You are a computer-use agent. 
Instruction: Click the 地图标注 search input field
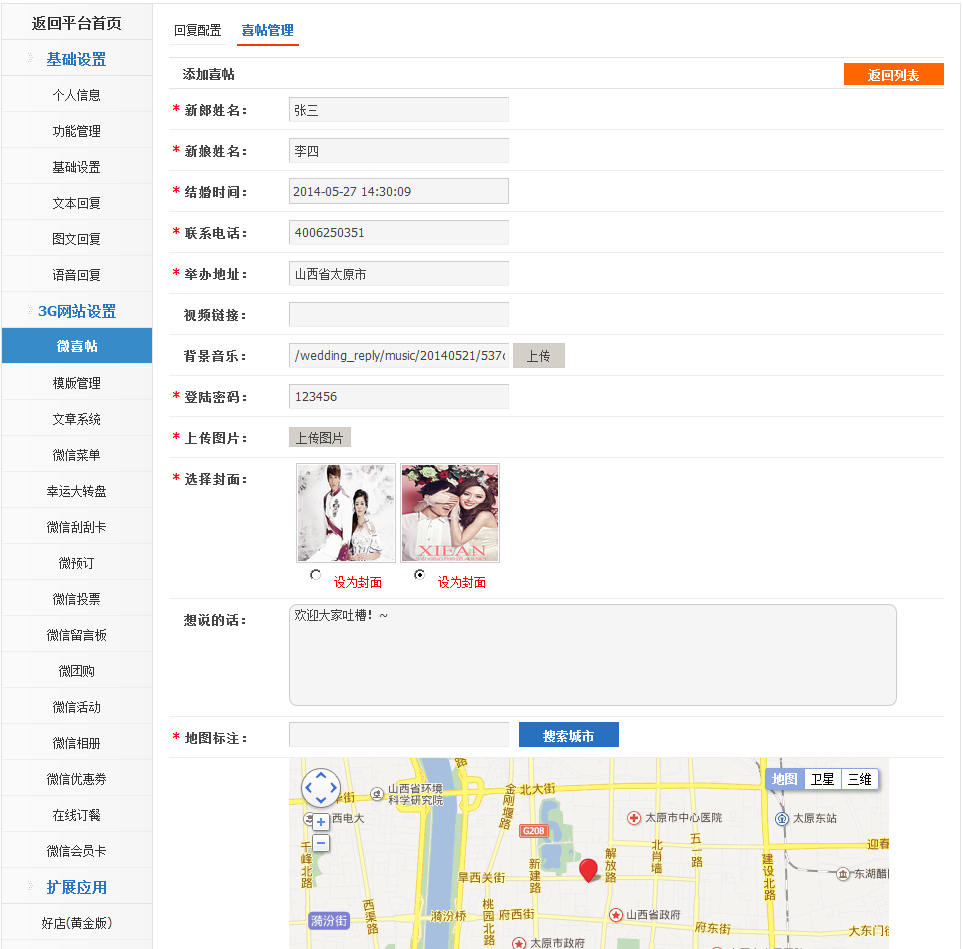[x=399, y=735]
